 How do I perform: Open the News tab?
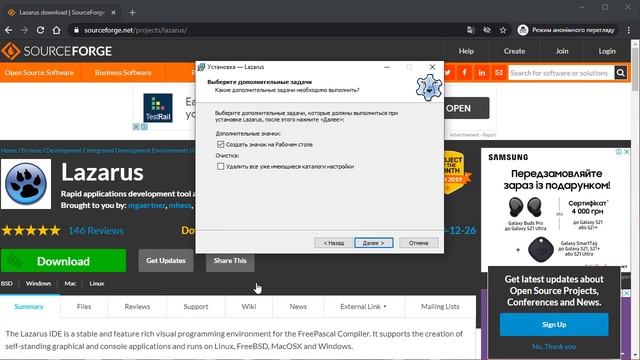click(x=298, y=307)
